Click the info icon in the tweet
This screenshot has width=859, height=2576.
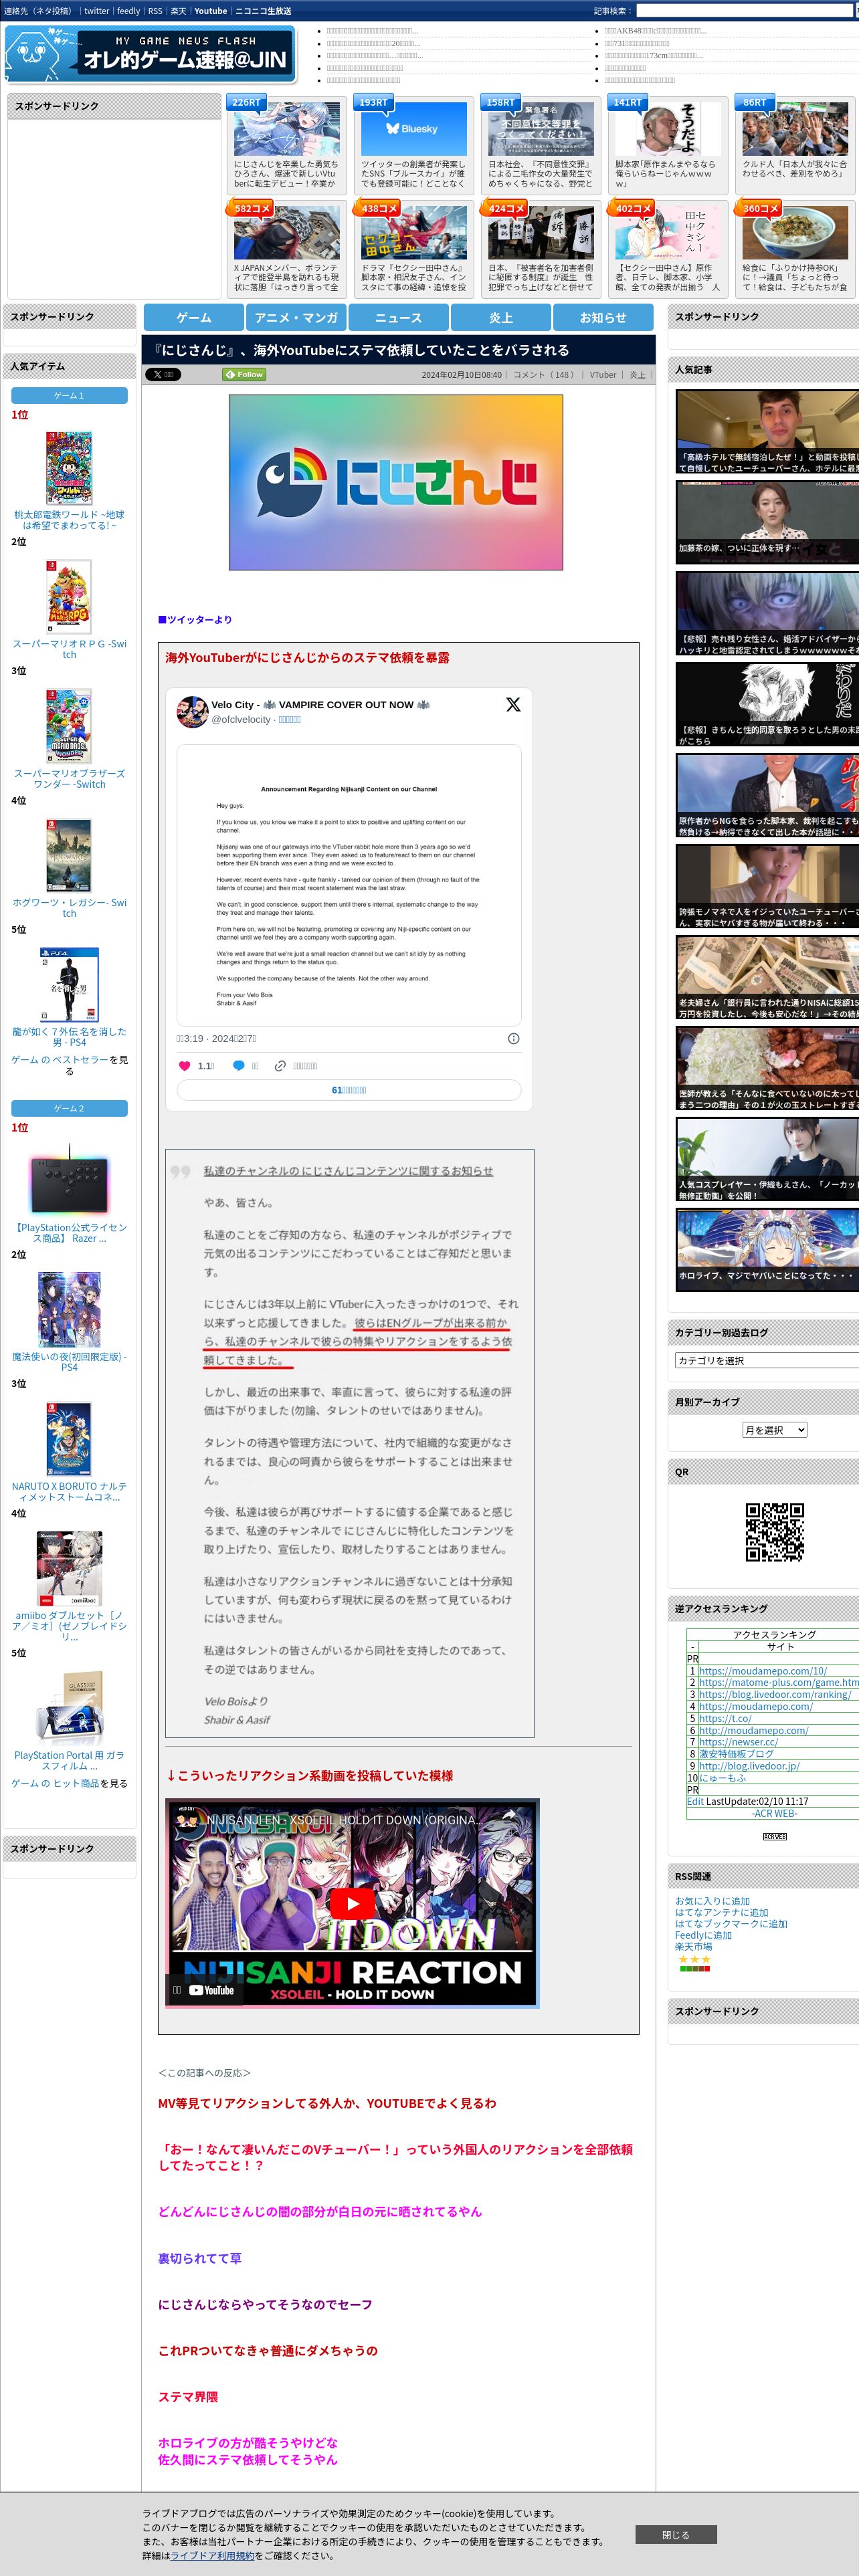(513, 1038)
